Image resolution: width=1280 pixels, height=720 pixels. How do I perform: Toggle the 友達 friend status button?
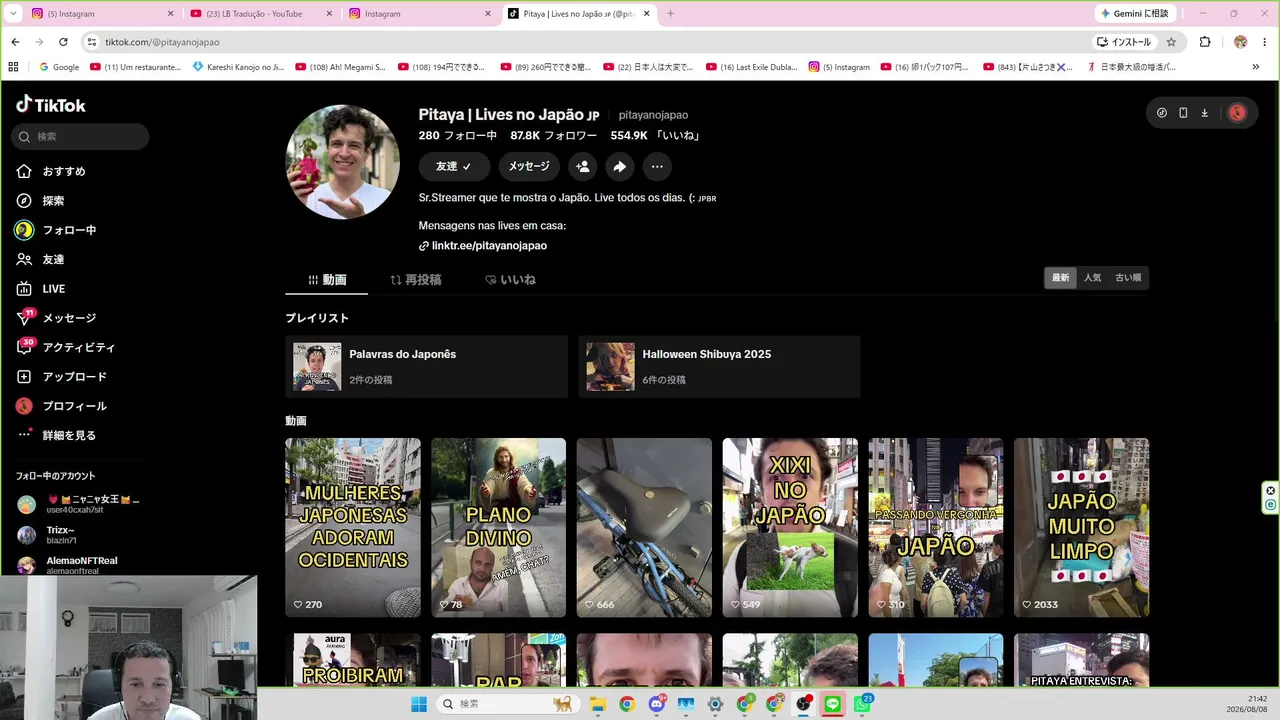point(454,167)
